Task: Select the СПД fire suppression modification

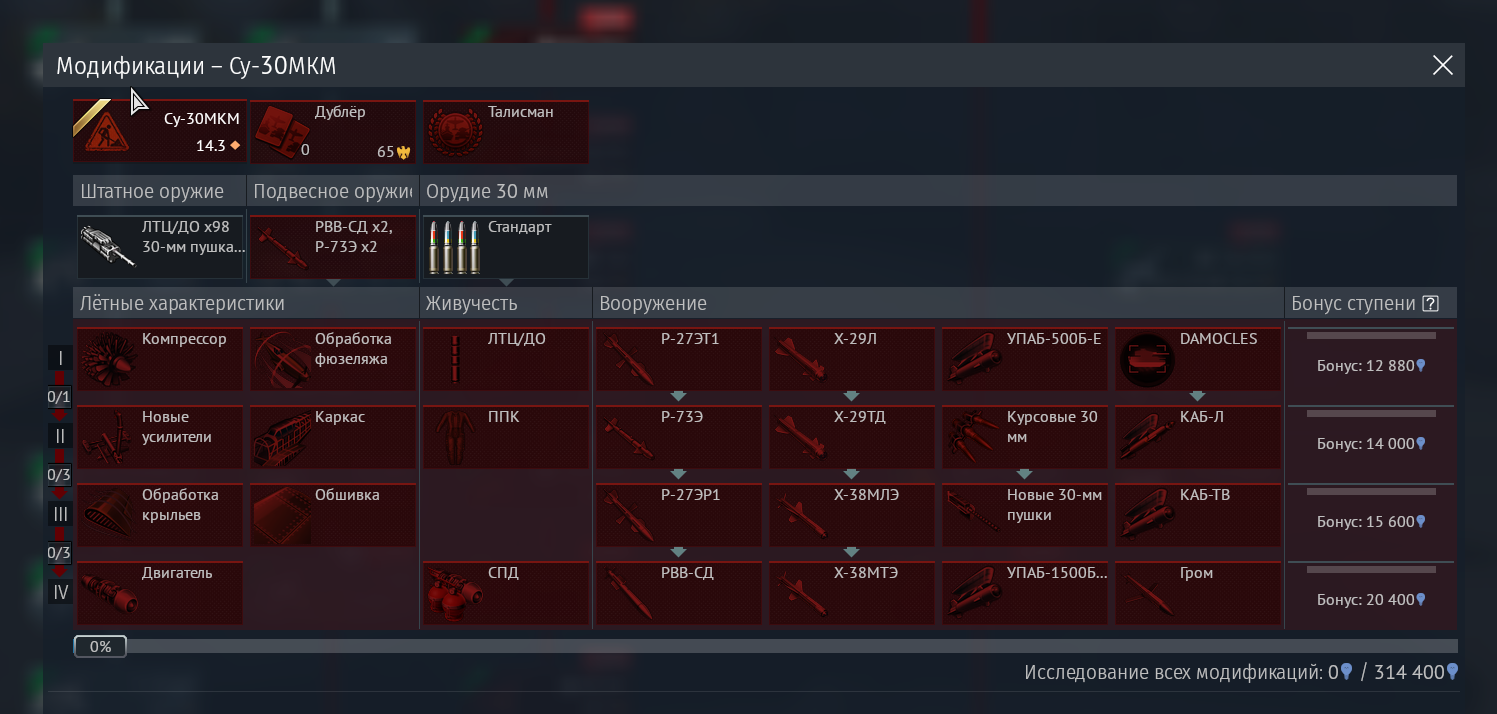Action: click(506, 593)
